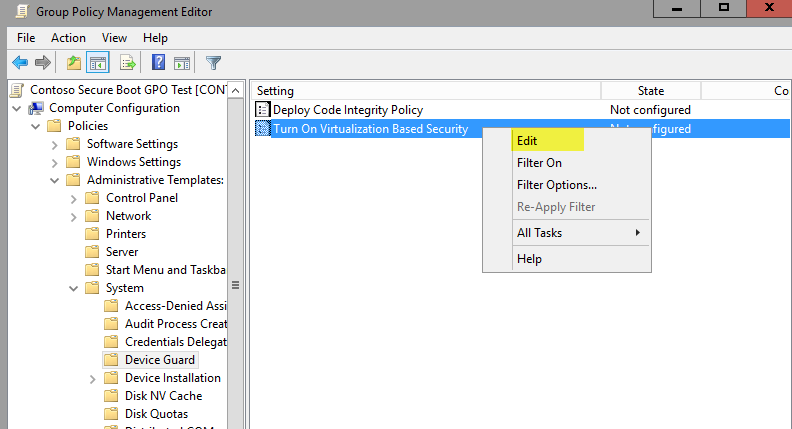Click the Export List toolbar icon
This screenshot has width=792, height=429.
click(128, 63)
